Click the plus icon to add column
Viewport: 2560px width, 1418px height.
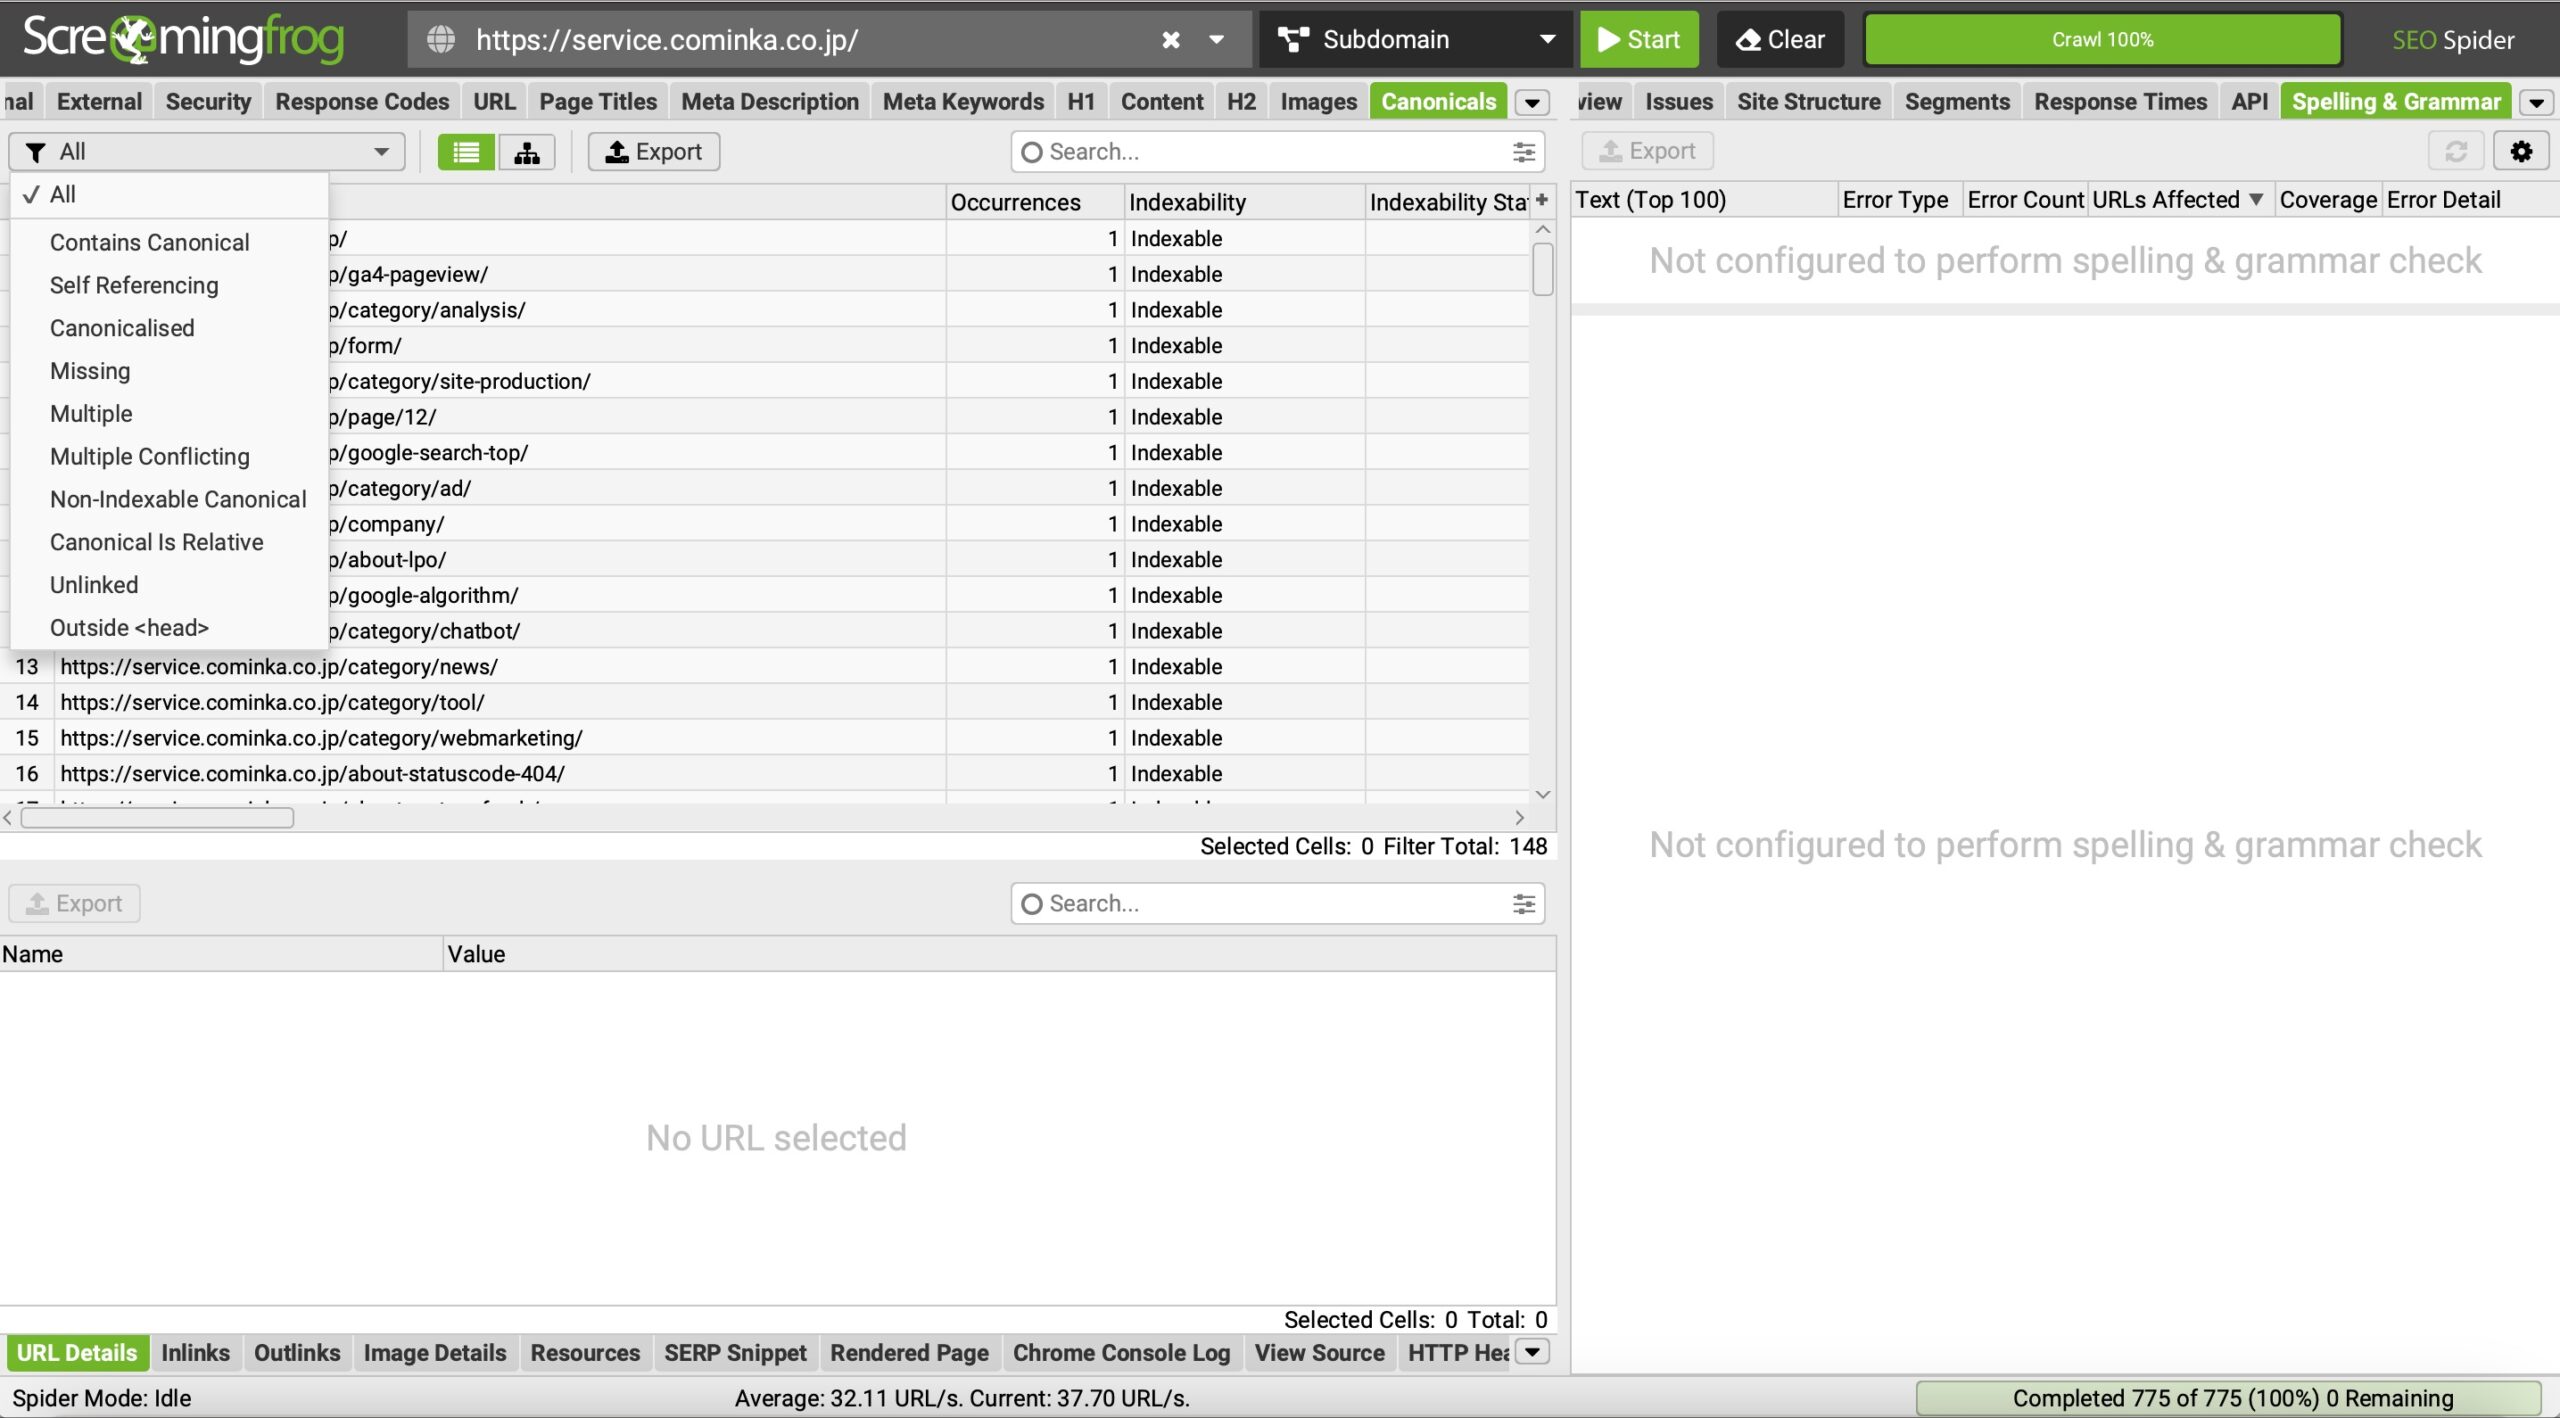tap(1542, 200)
